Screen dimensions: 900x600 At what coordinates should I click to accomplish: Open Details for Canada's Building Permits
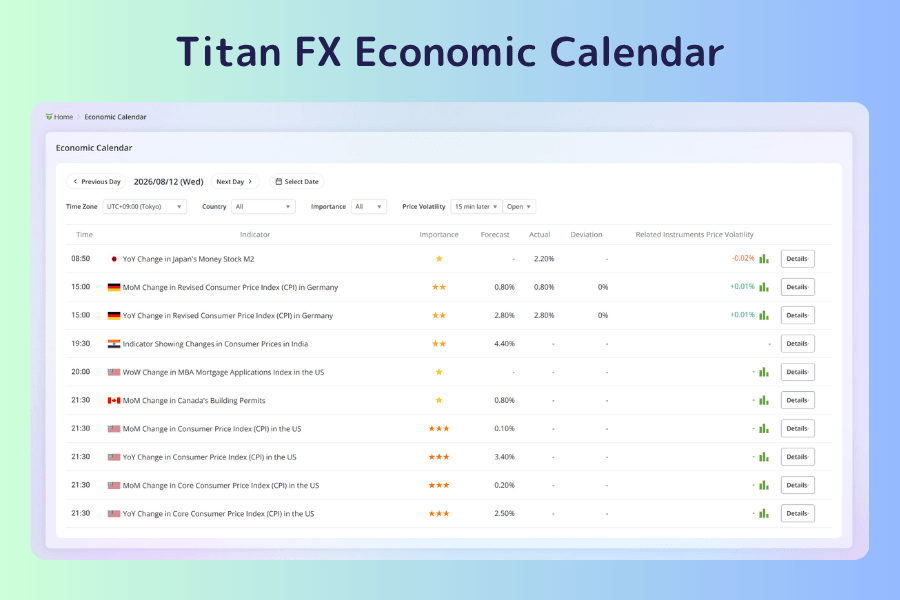pos(797,400)
